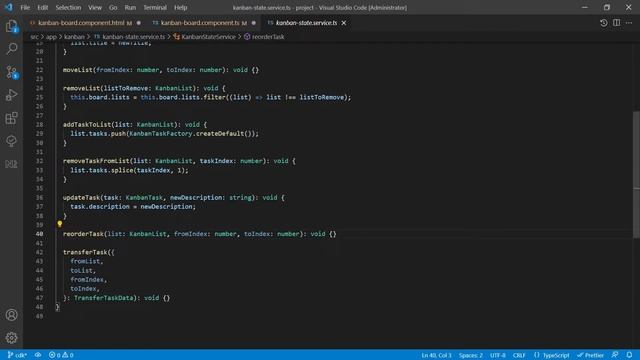Switch to kanban-board.component.ts tab
This screenshot has height=360, width=640.
point(204,23)
